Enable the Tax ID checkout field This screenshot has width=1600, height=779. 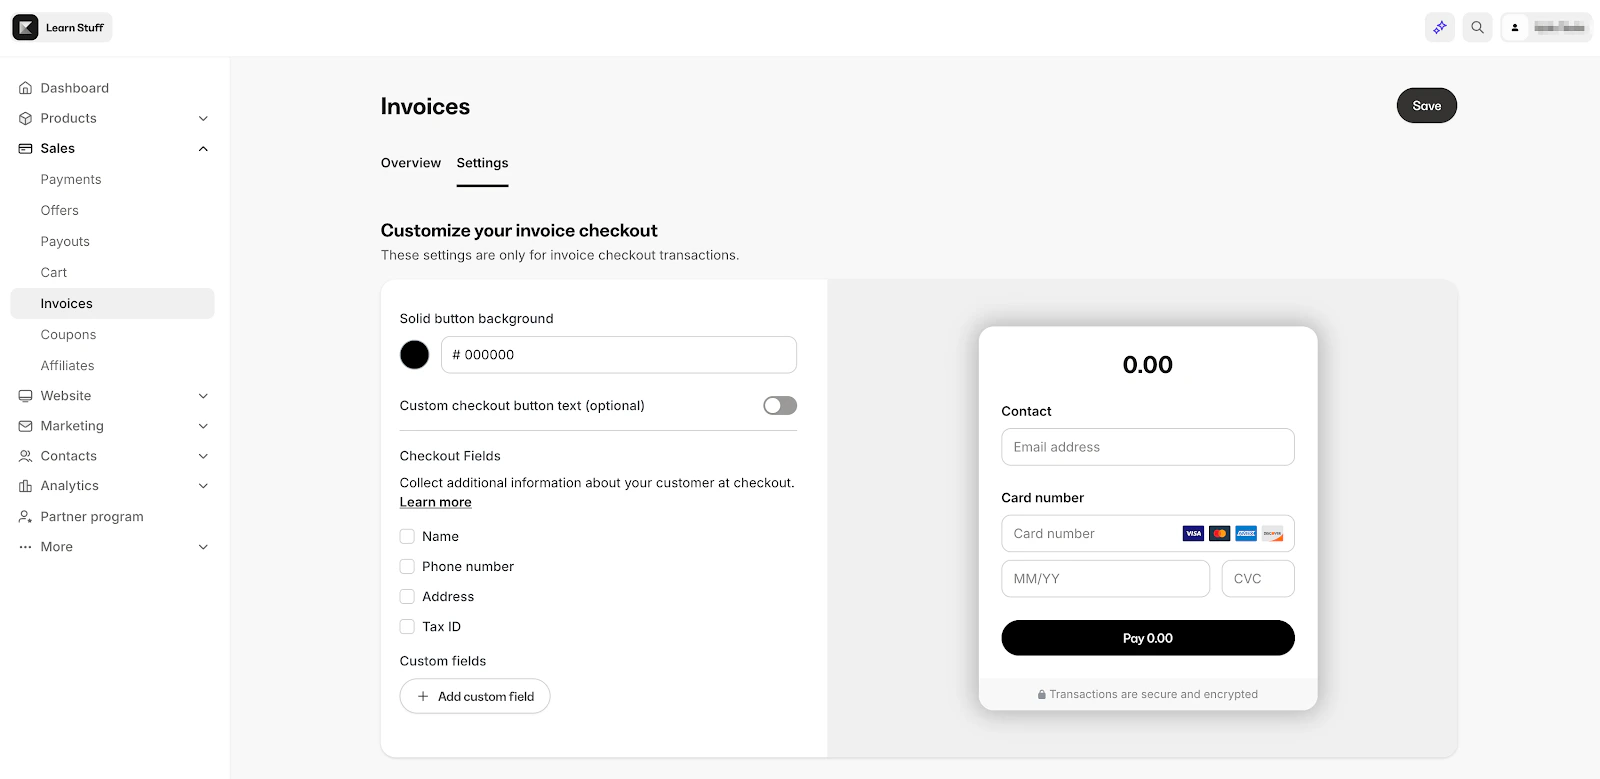coord(407,626)
